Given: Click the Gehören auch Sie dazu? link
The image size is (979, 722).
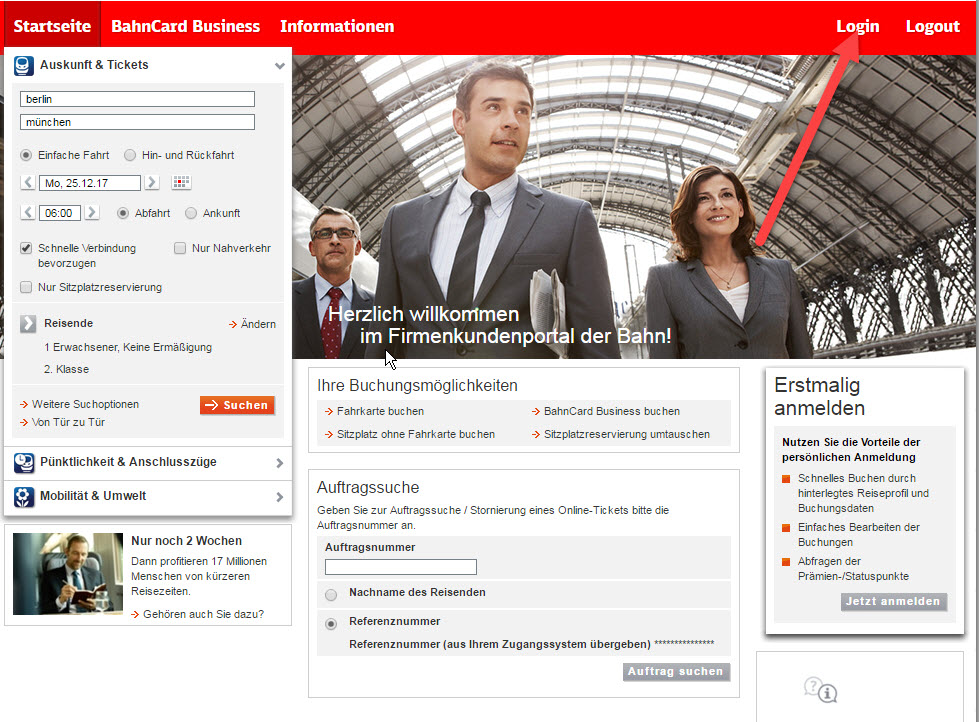Looking at the screenshot, I should (x=198, y=614).
